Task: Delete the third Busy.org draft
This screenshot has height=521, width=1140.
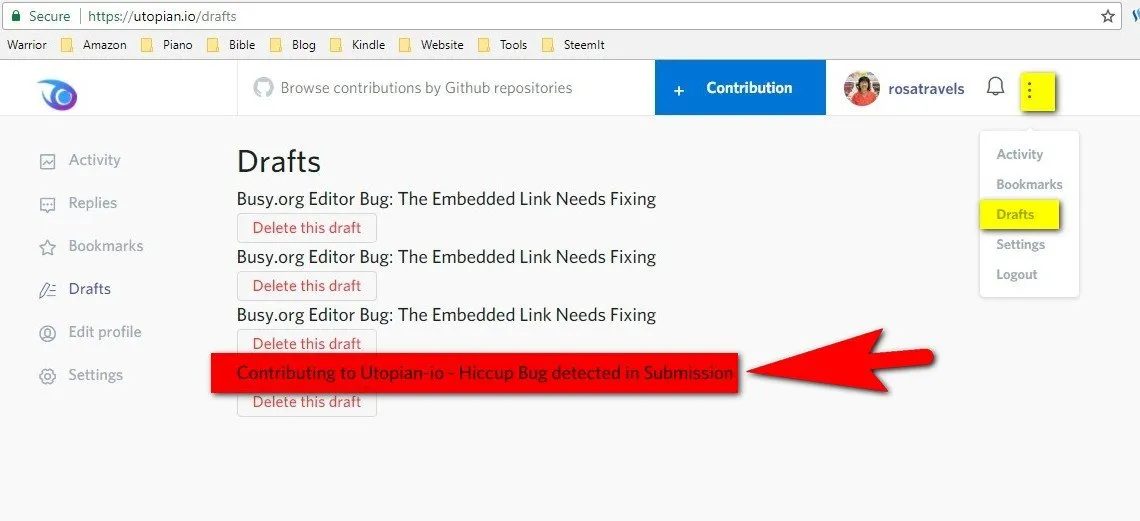Action: pos(307,343)
